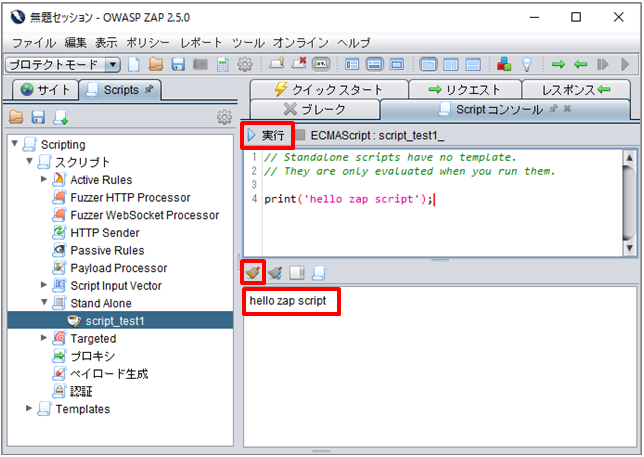This screenshot has width=644, height=457.
Task: Click the Persist Session floppy icon in main toolbar
Action: [178, 64]
